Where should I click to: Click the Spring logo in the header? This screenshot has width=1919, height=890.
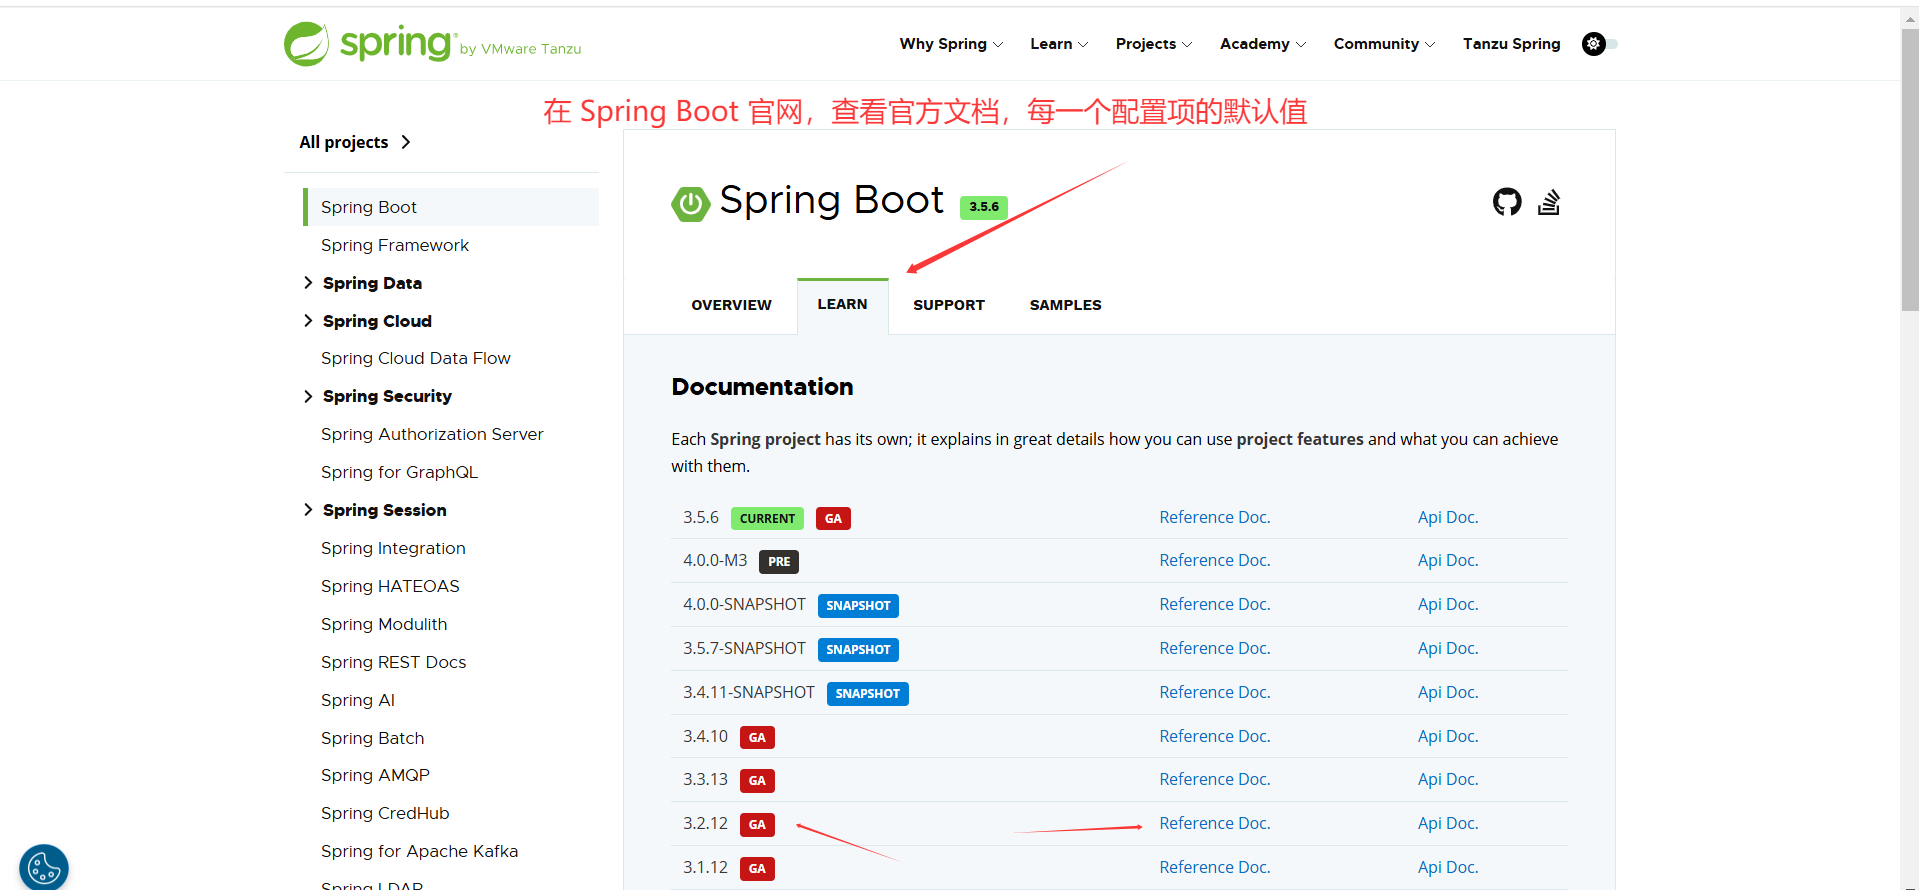pyautogui.click(x=432, y=44)
